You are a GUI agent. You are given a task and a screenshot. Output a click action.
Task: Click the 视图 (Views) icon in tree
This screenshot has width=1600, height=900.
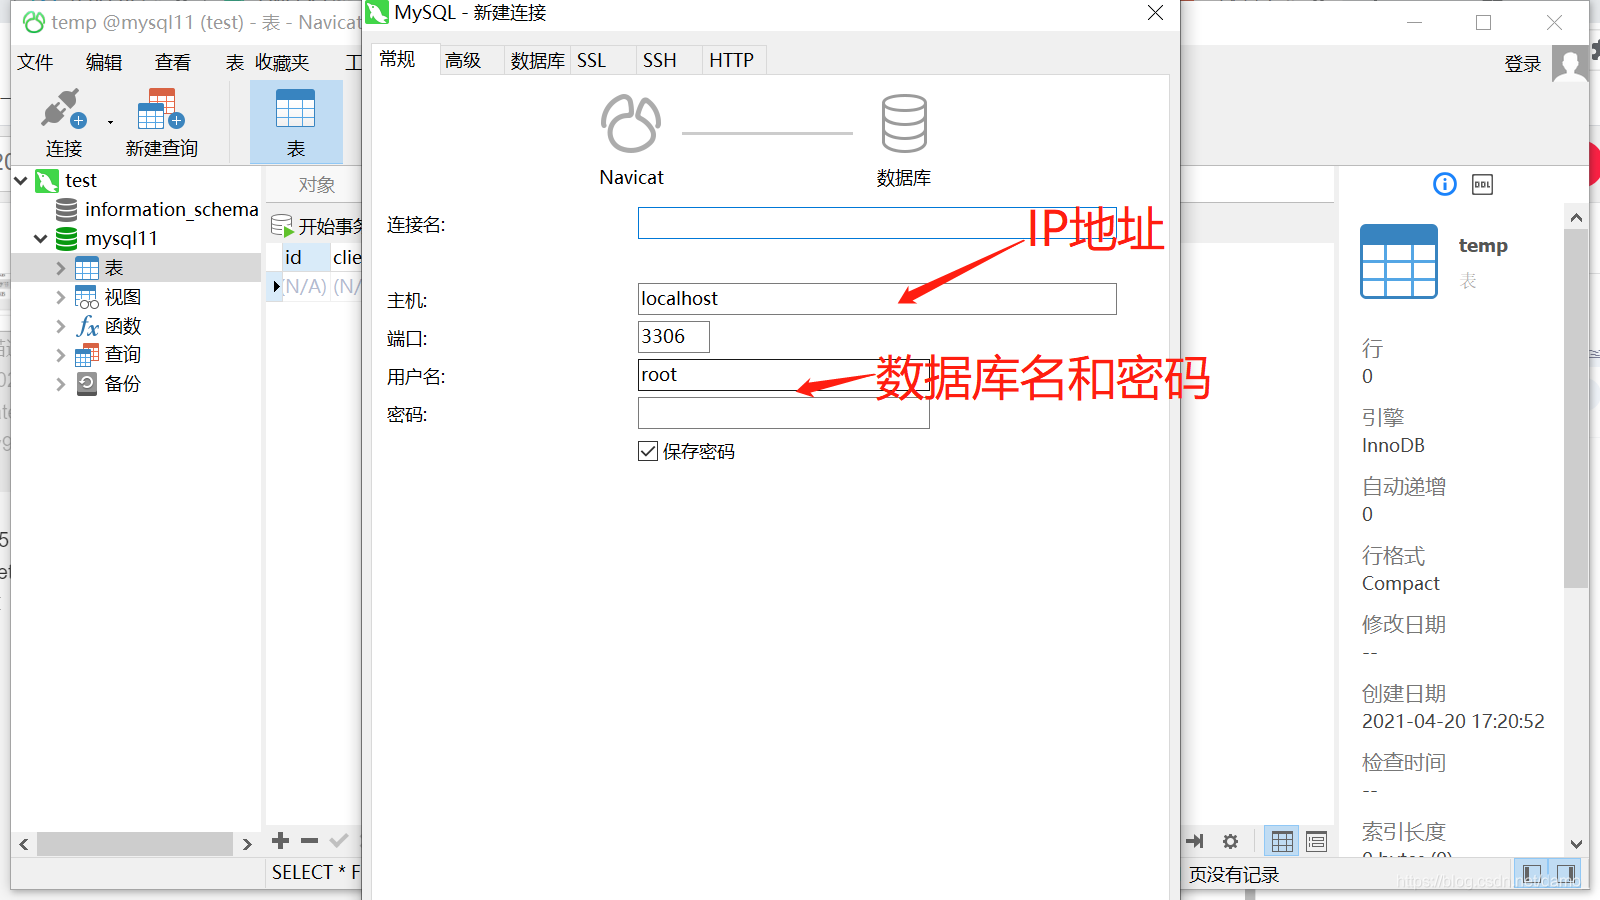pyautogui.click(x=87, y=297)
